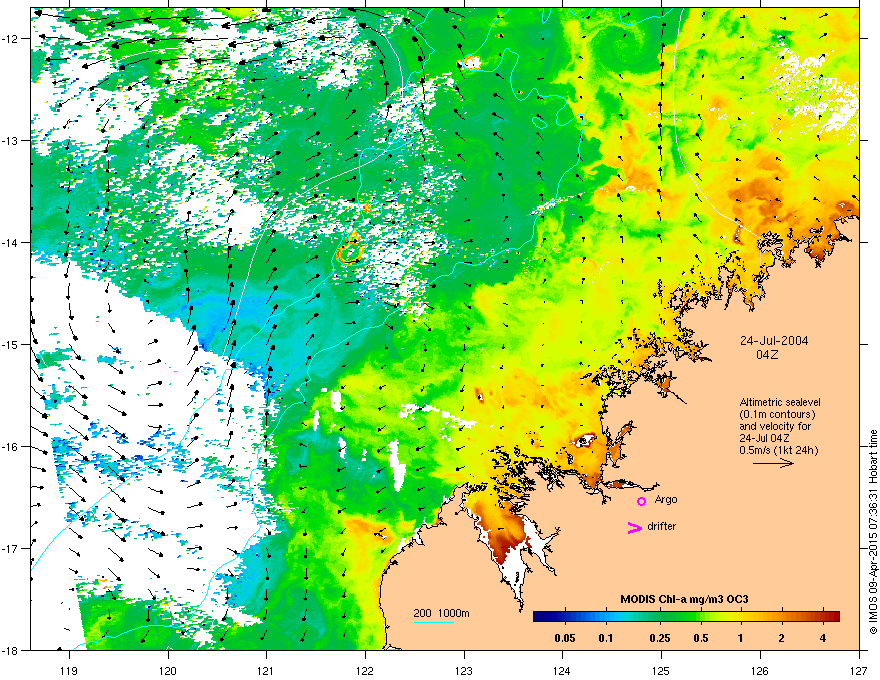Click longitude axis label 127
The image size is (880, 680).
[859, 670]
